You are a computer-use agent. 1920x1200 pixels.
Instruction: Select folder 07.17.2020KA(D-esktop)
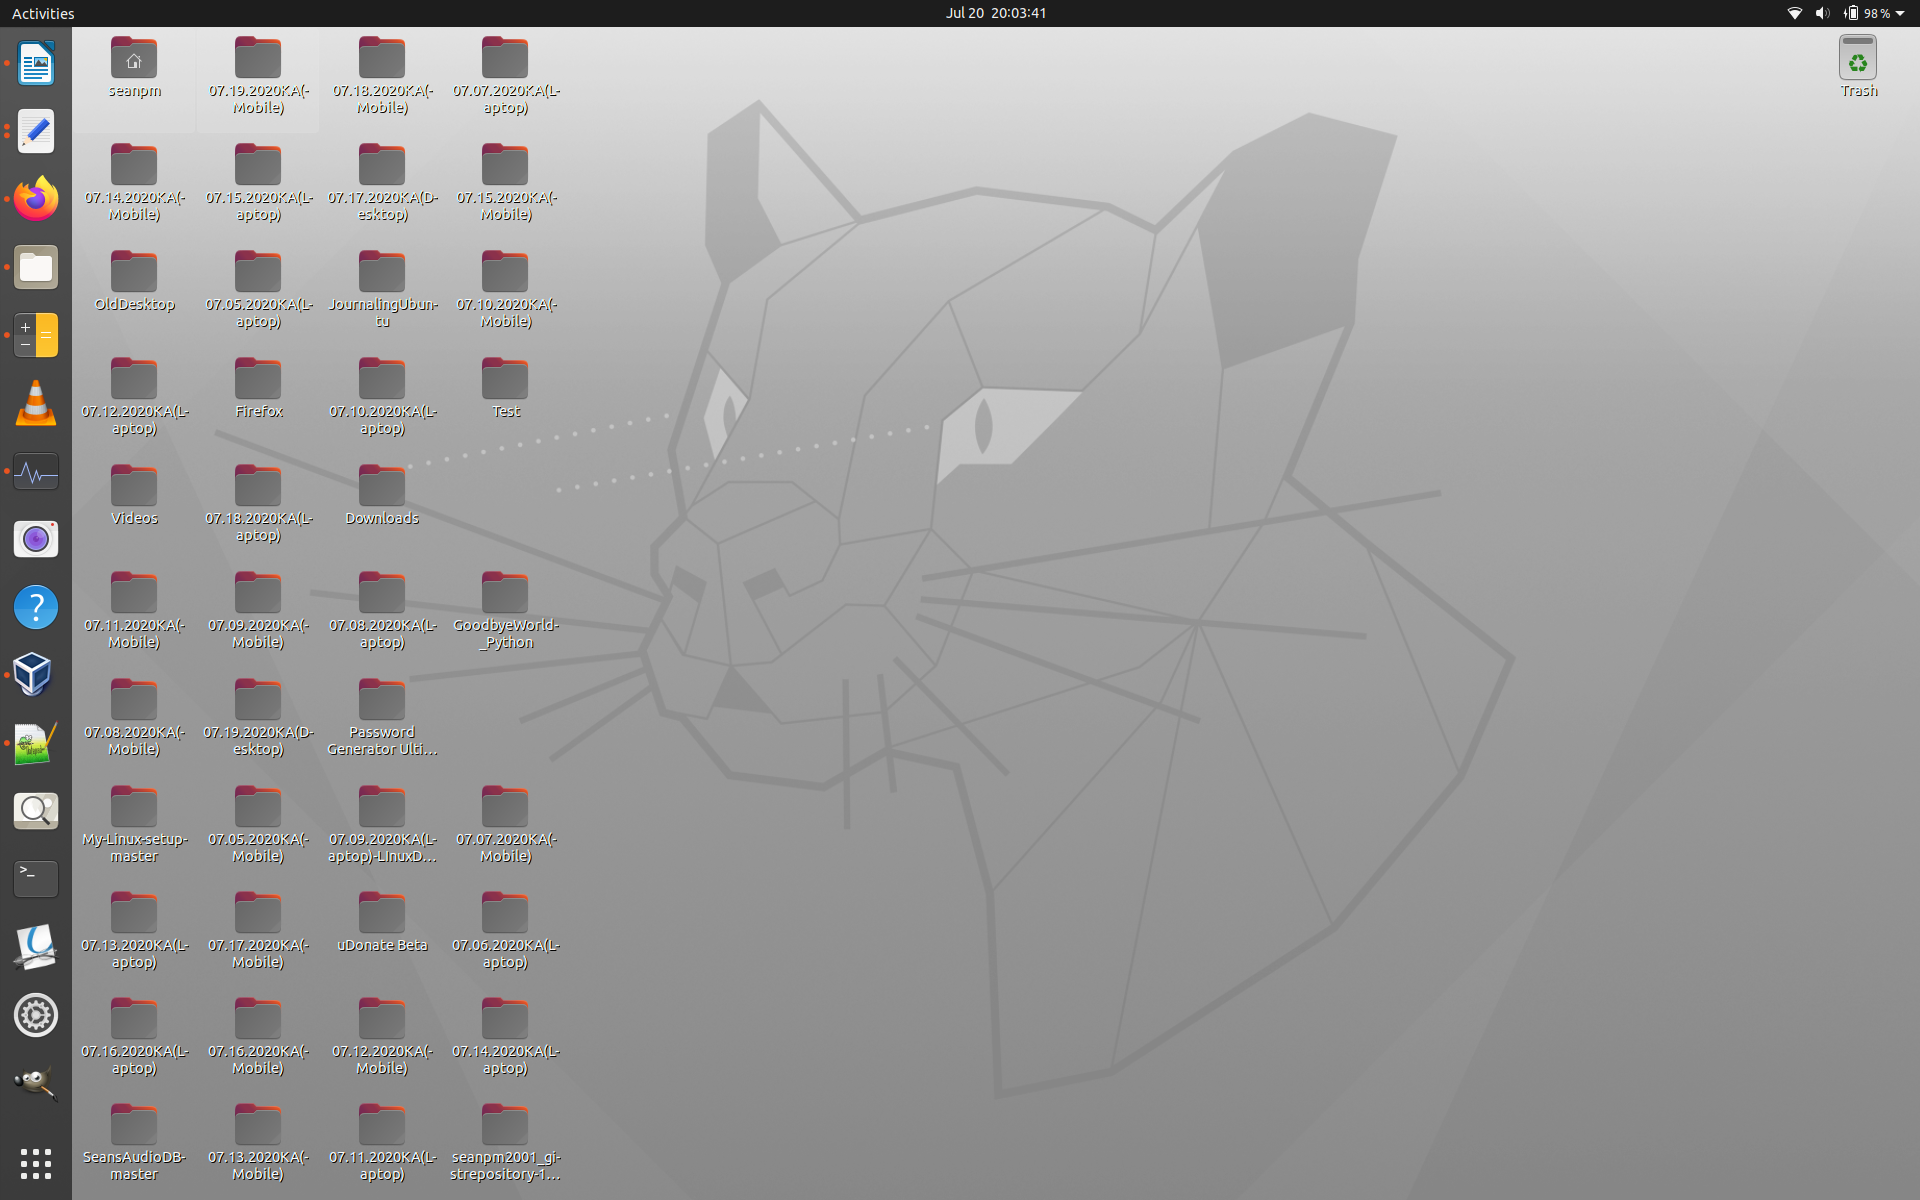[x=382, y=182]
